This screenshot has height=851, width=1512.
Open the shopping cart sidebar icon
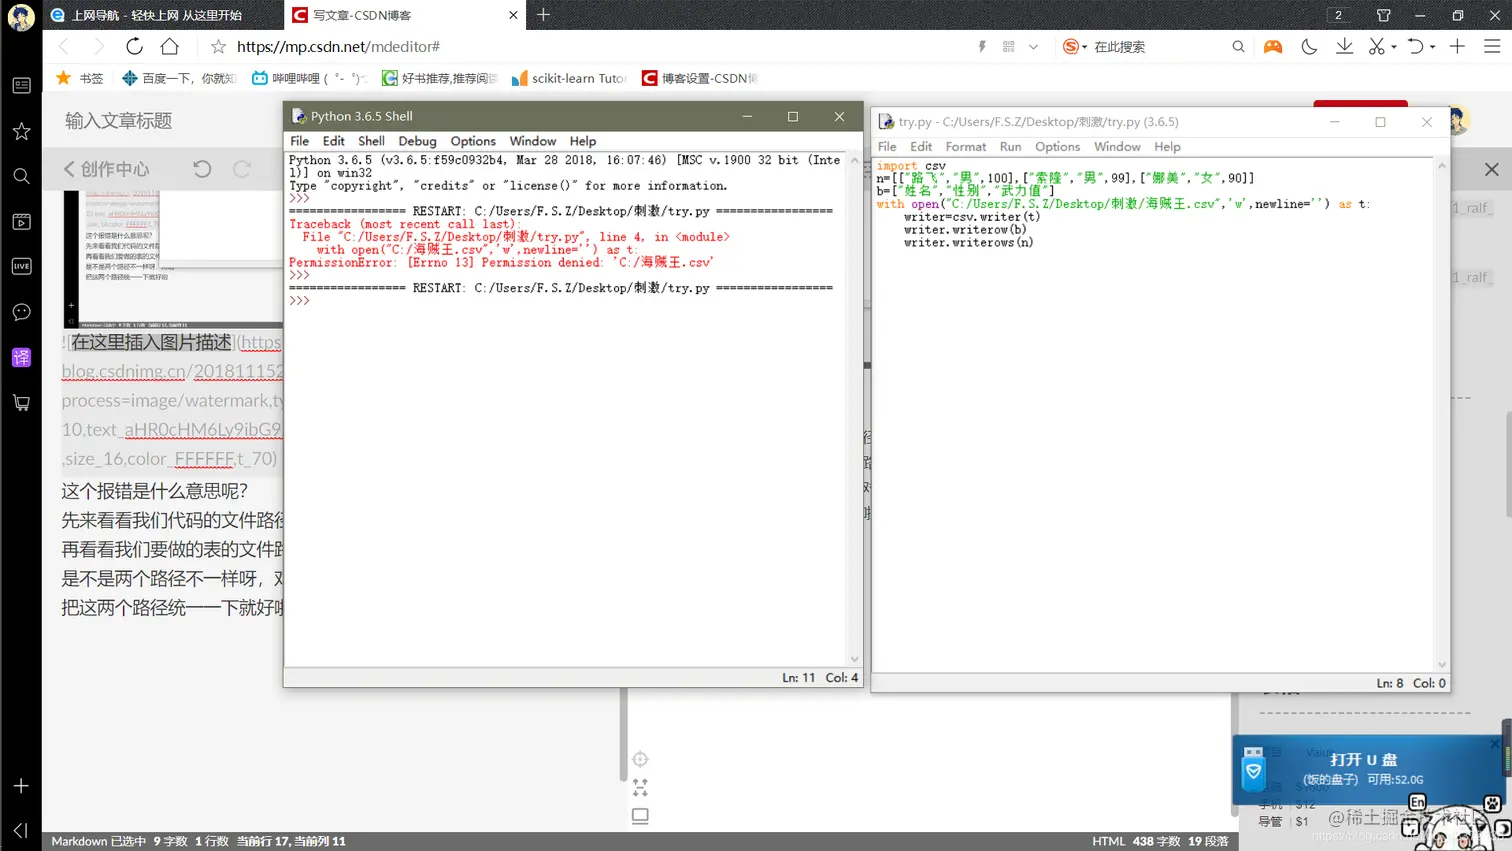tap(21, 403)
